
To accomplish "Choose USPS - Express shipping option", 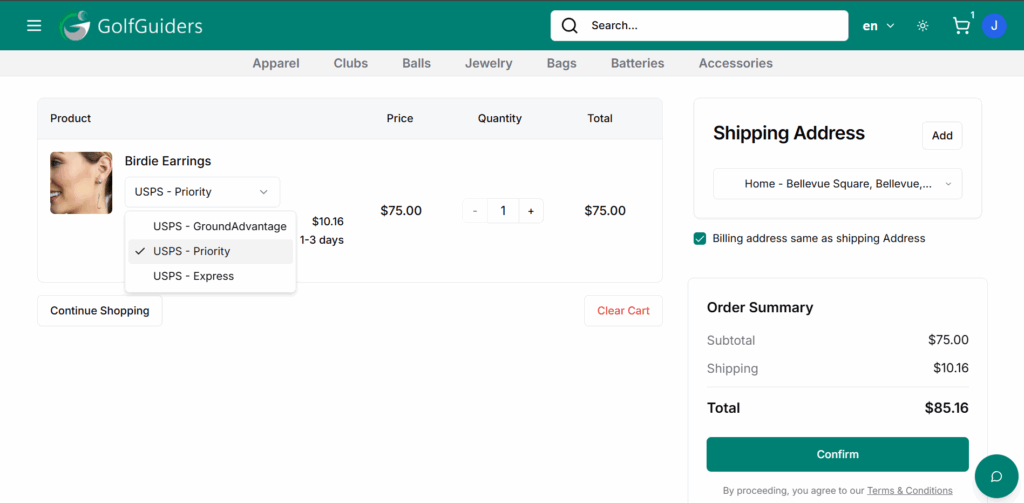I will 193,276.
